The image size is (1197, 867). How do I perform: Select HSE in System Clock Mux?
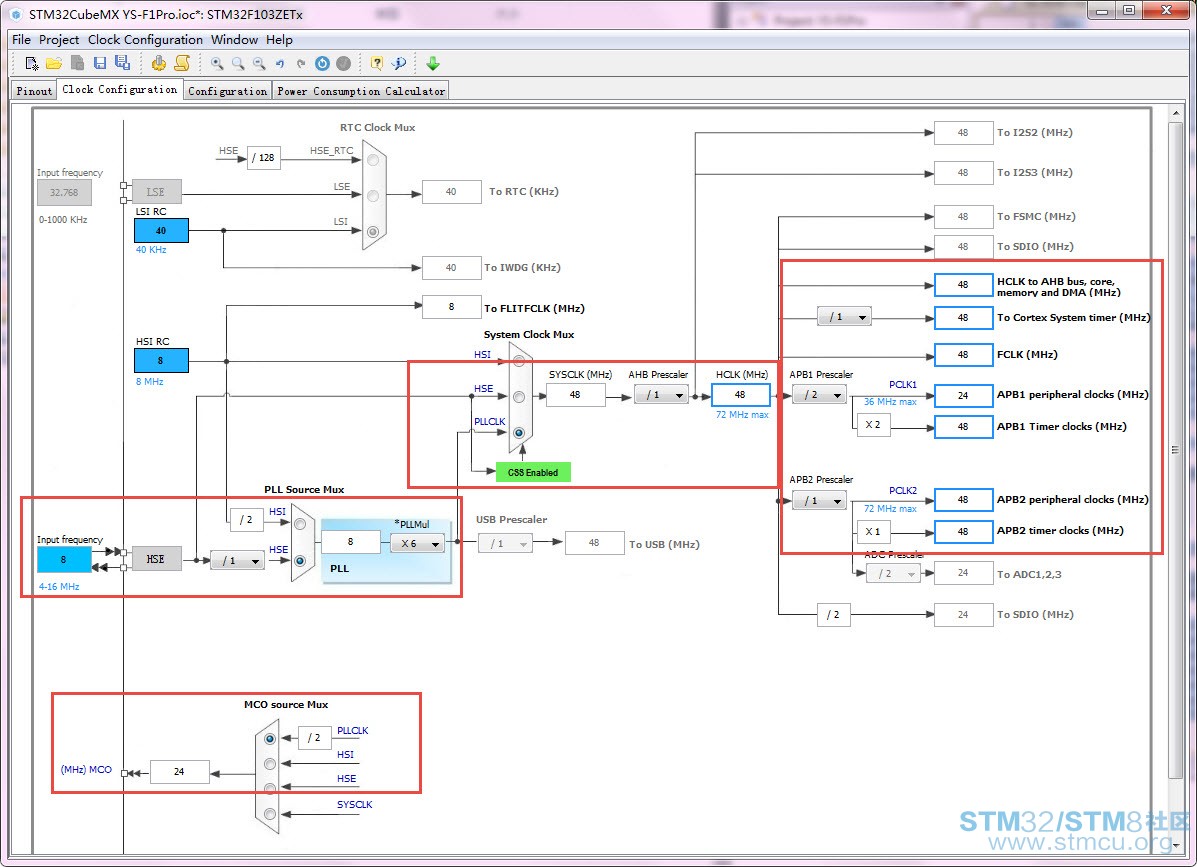pyautogui.click(x=519, y=397)
